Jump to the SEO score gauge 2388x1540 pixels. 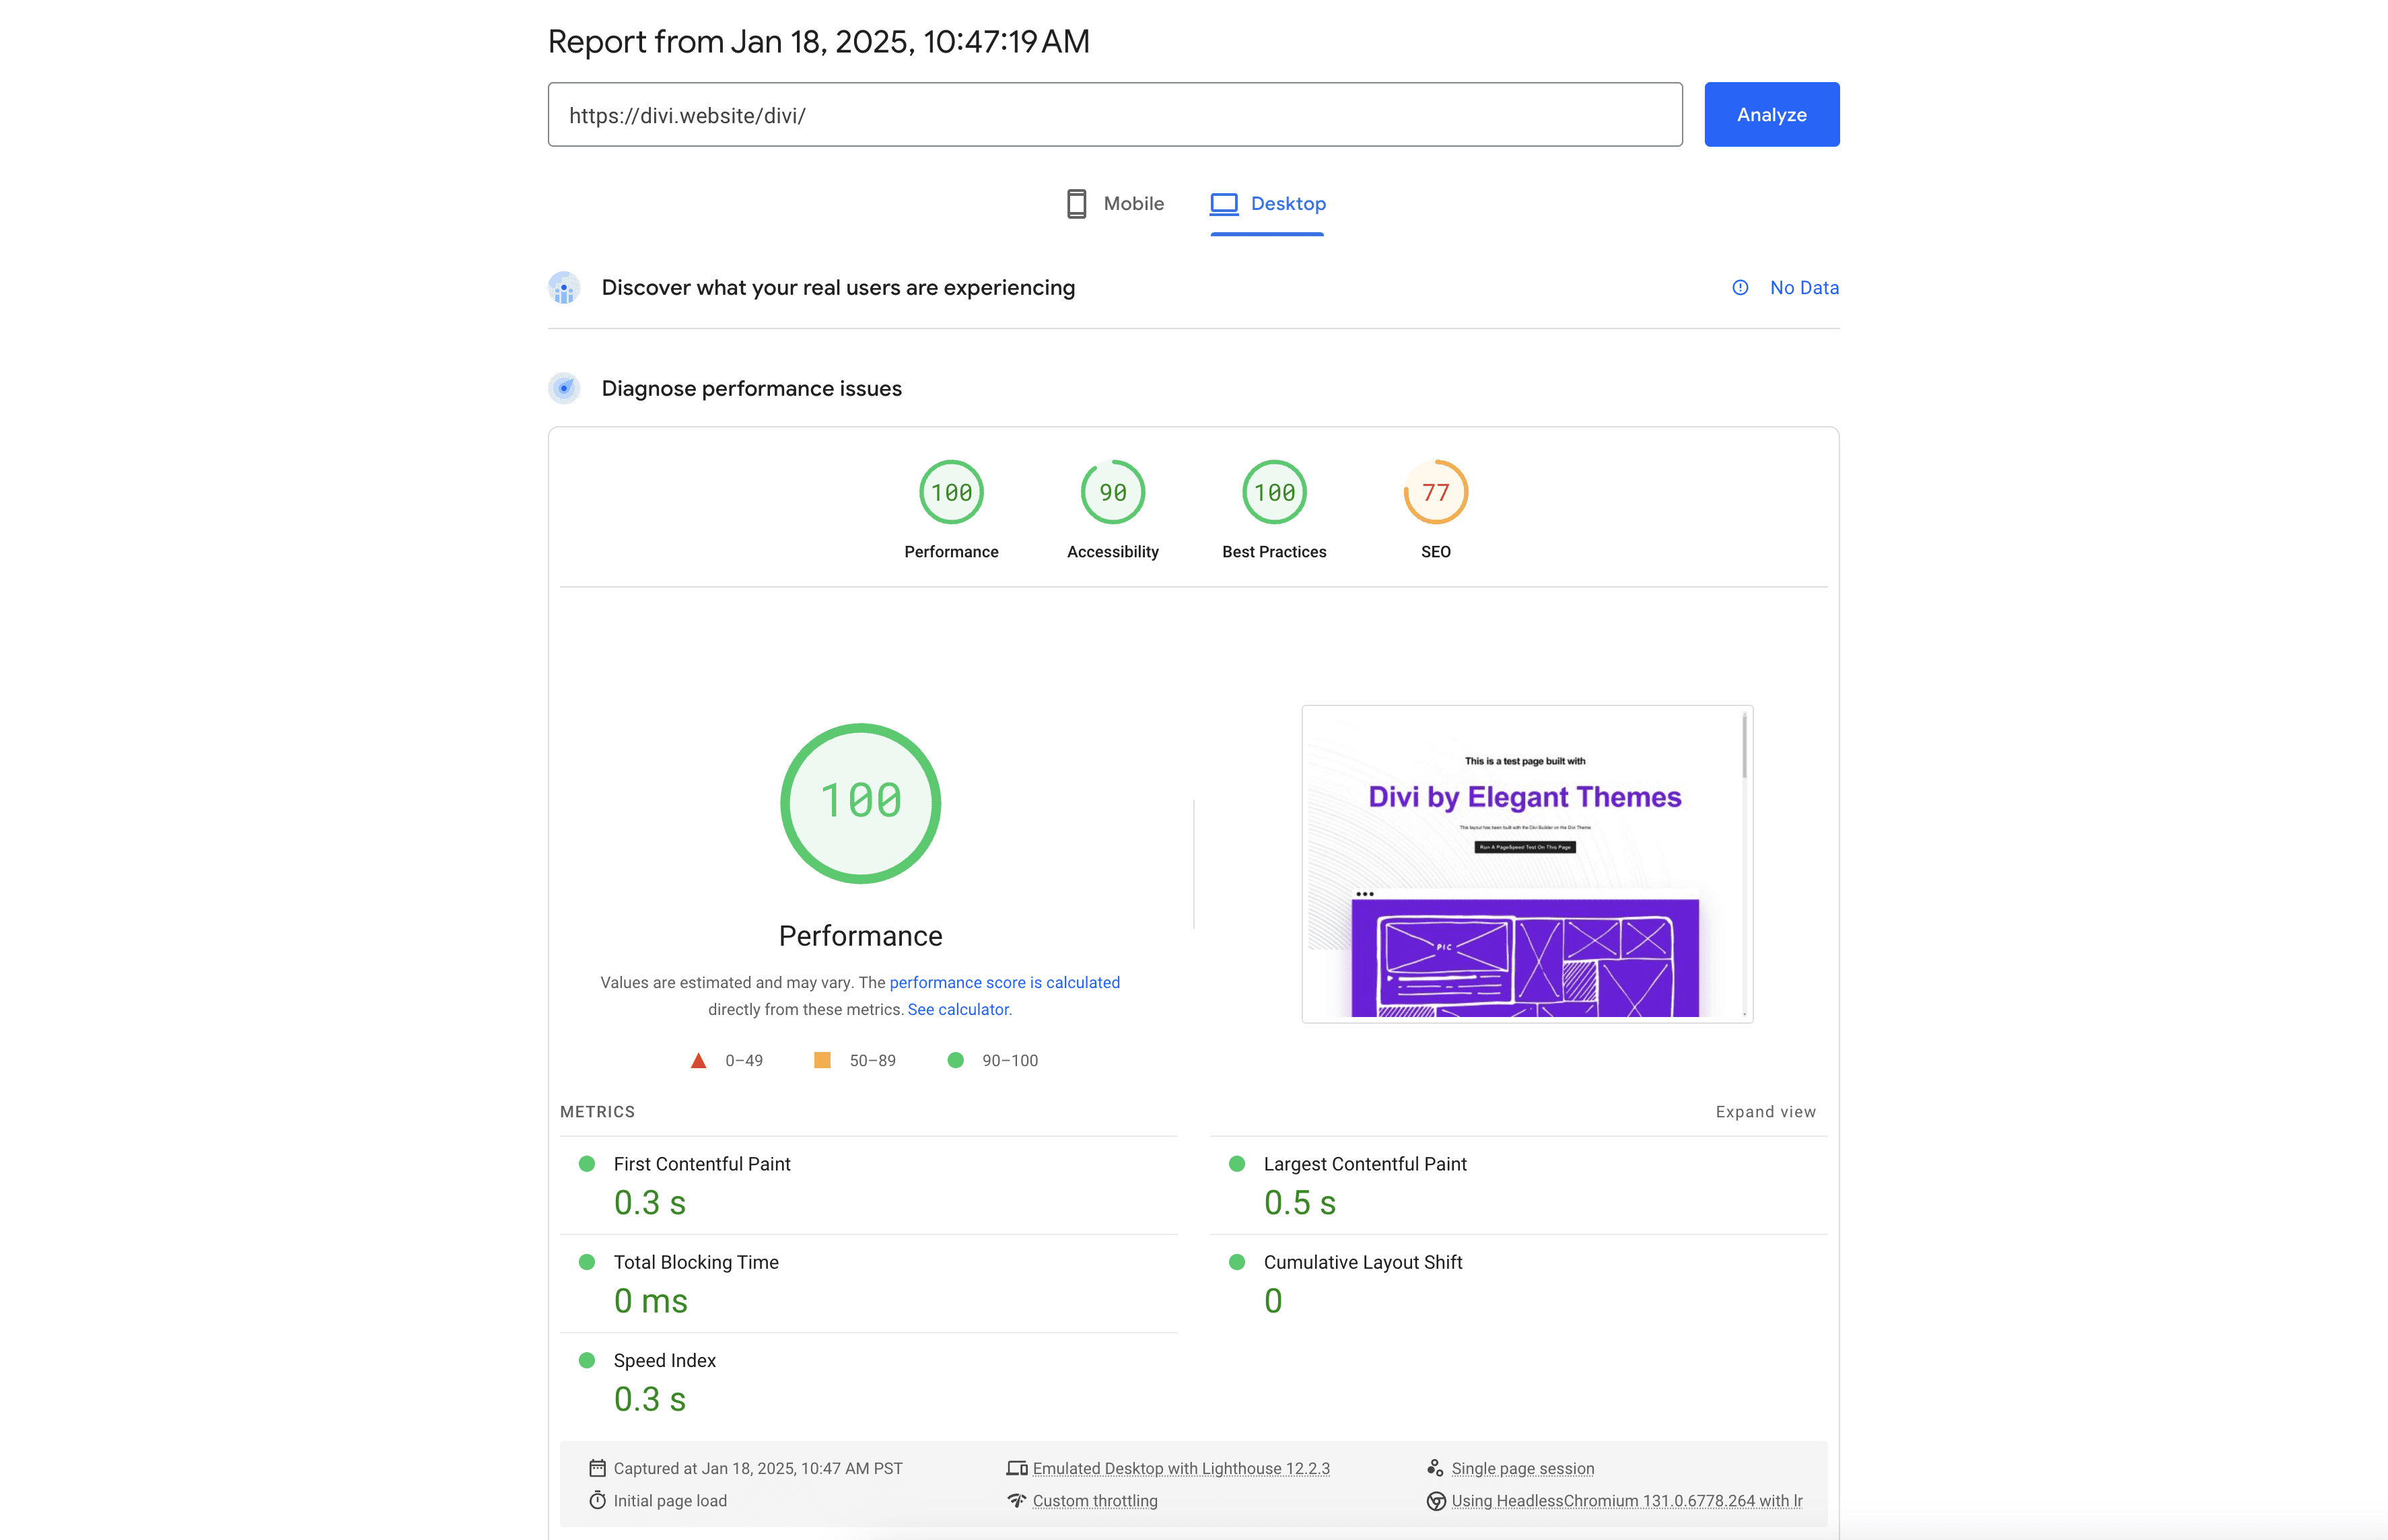(x=1435, y=493)
